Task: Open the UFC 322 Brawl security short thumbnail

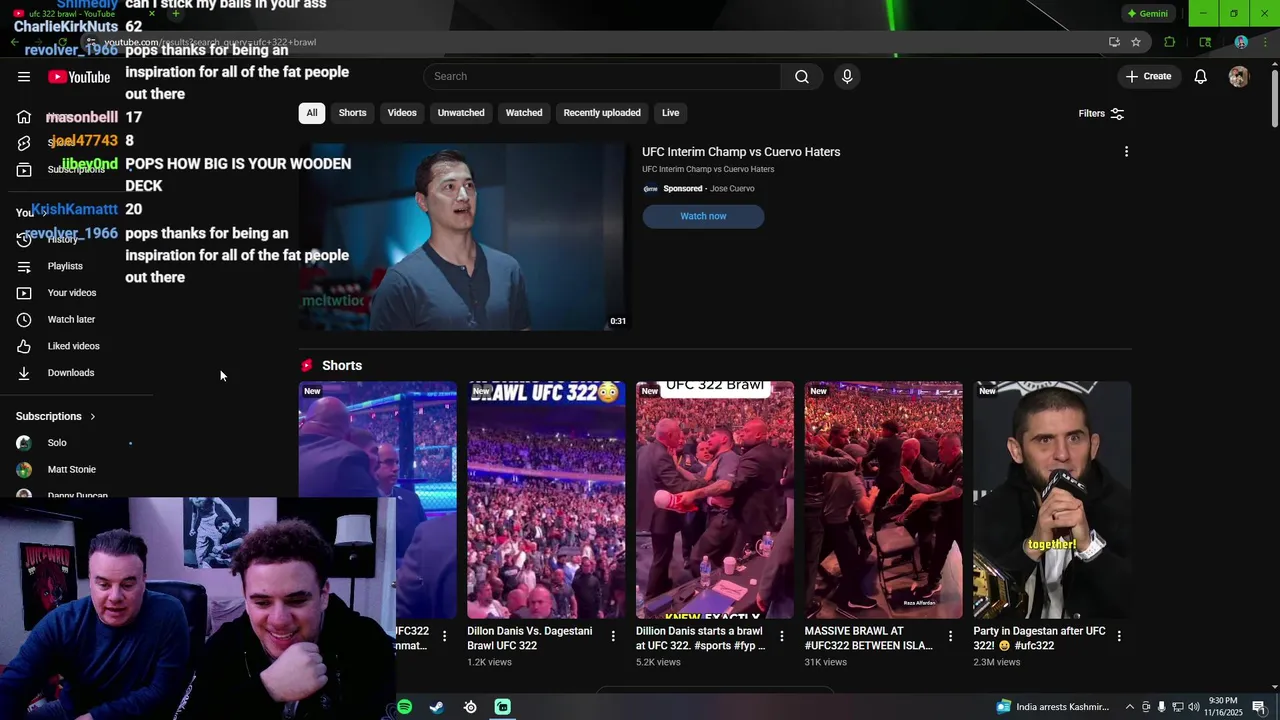Action: point(715,500)
